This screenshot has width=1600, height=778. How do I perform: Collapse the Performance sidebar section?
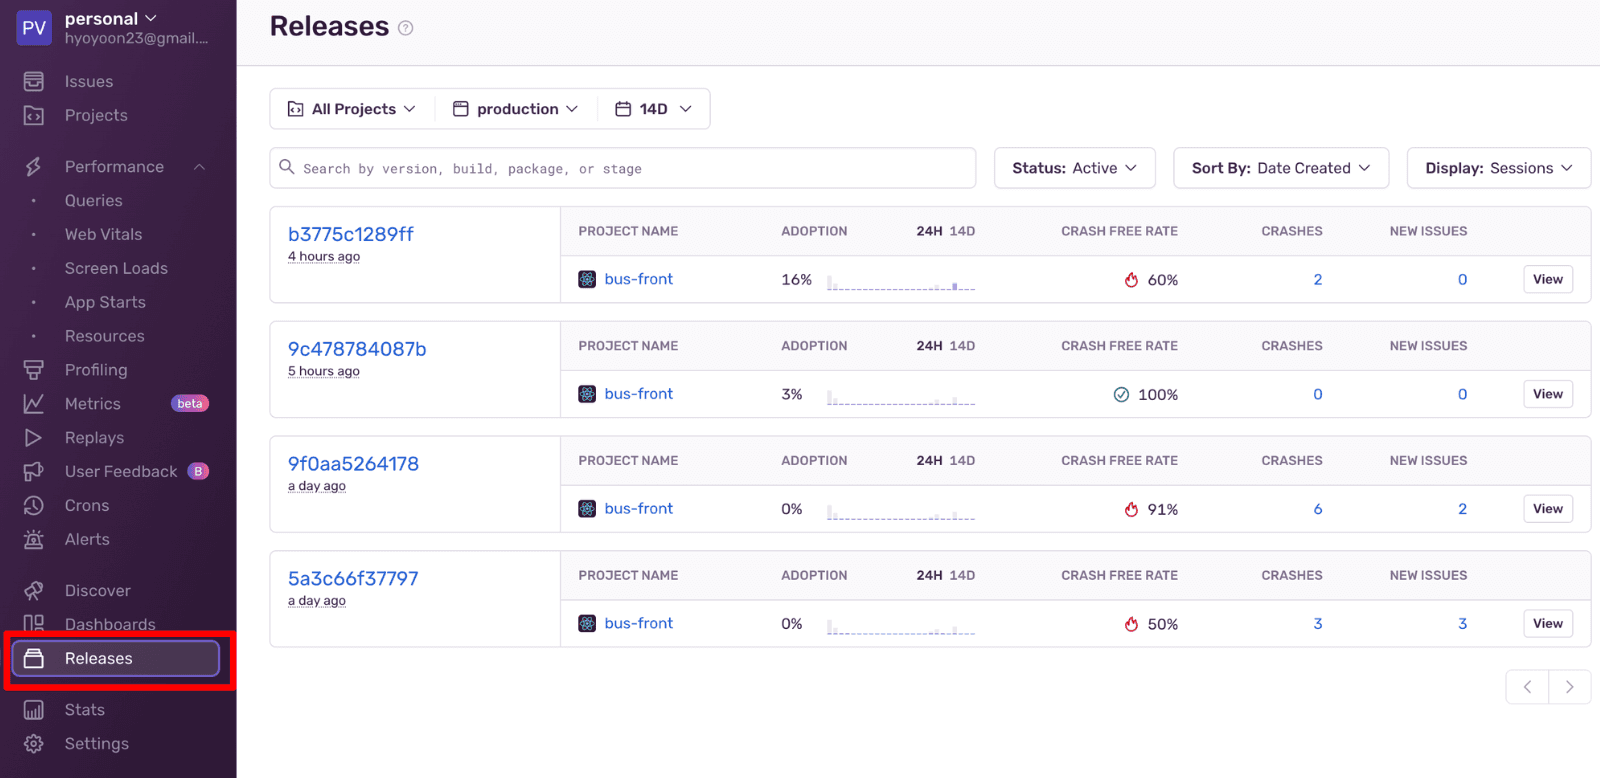(x=199, y=167)
